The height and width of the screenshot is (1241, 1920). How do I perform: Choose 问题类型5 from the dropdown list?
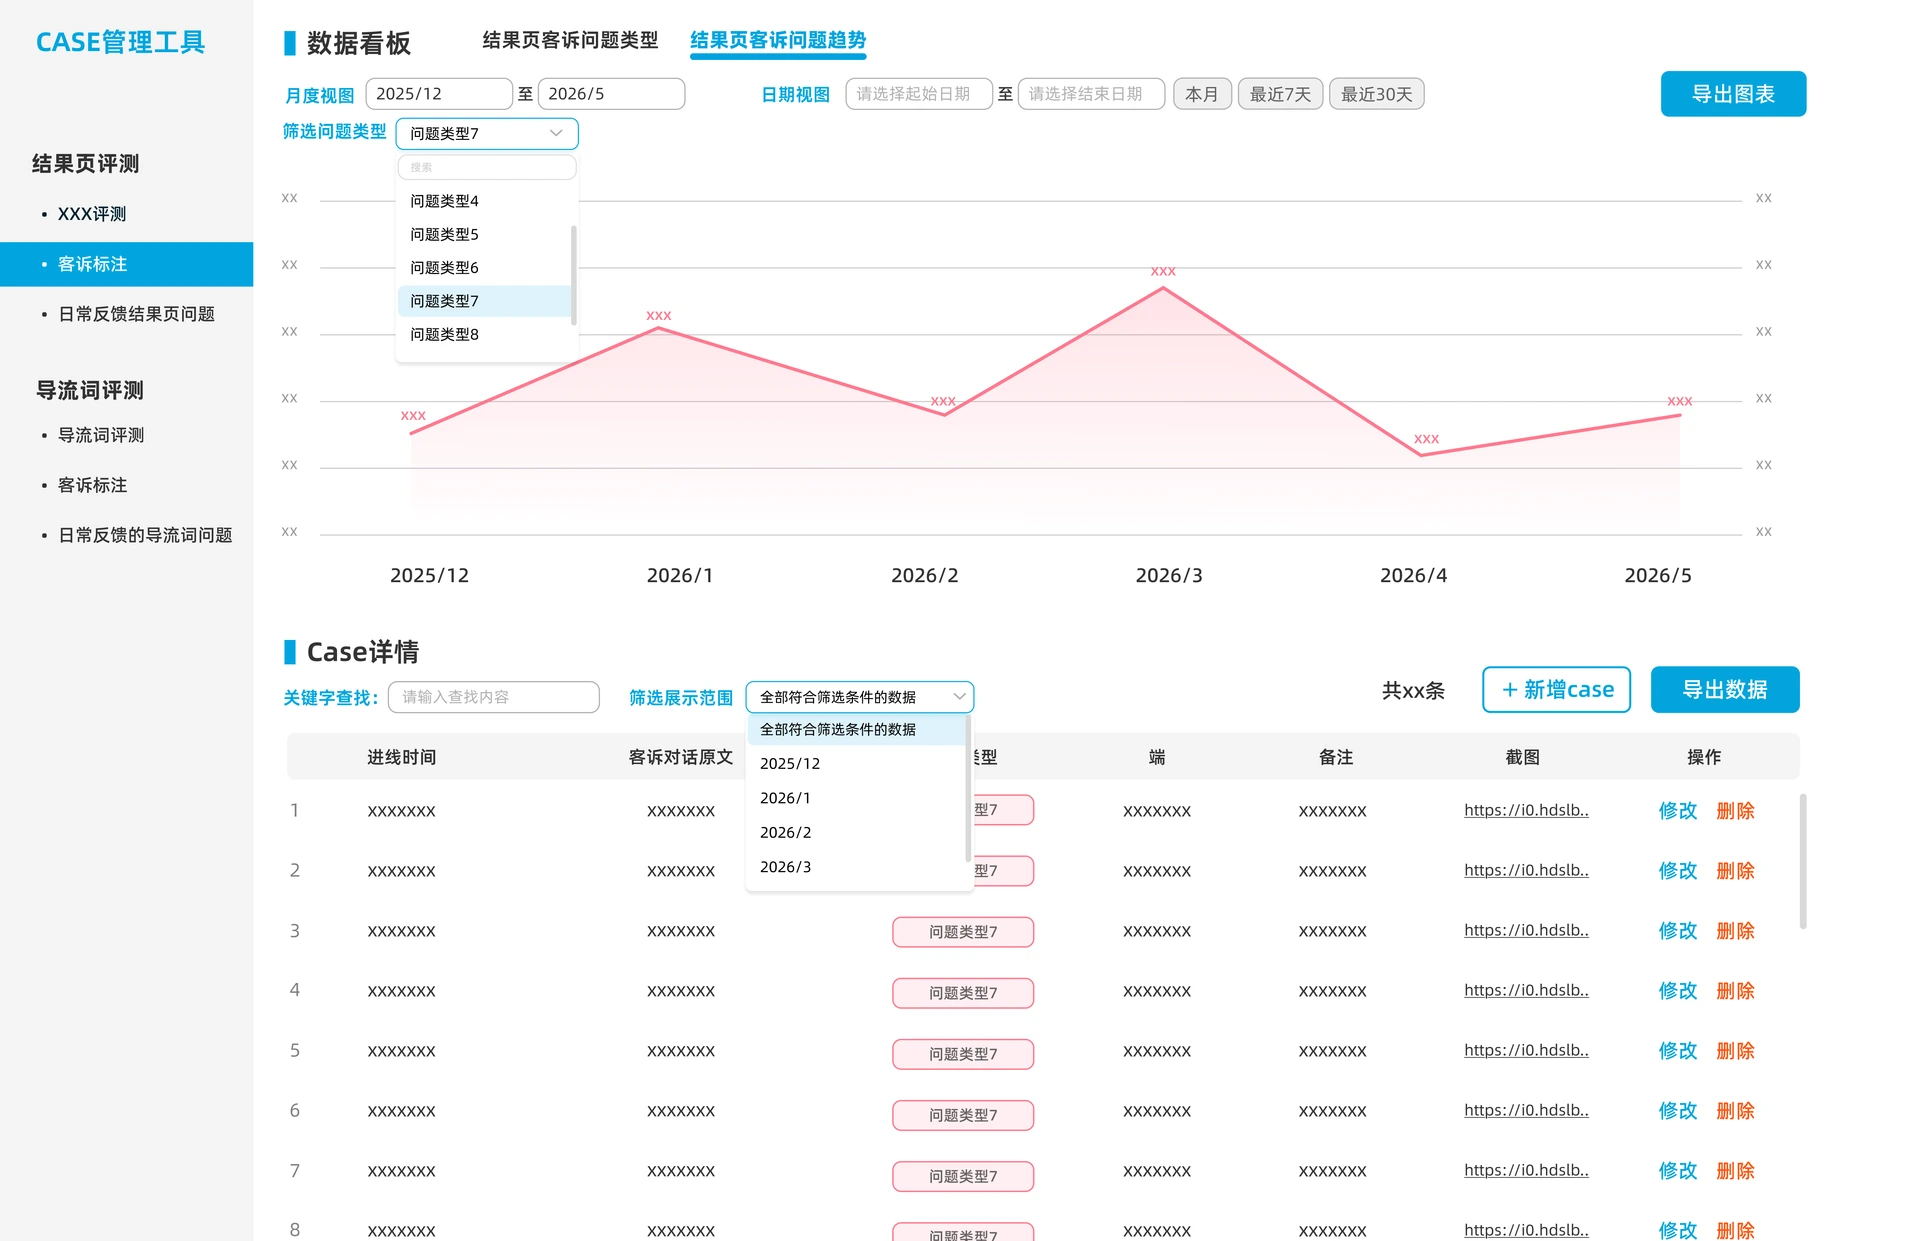pos(484,234)
